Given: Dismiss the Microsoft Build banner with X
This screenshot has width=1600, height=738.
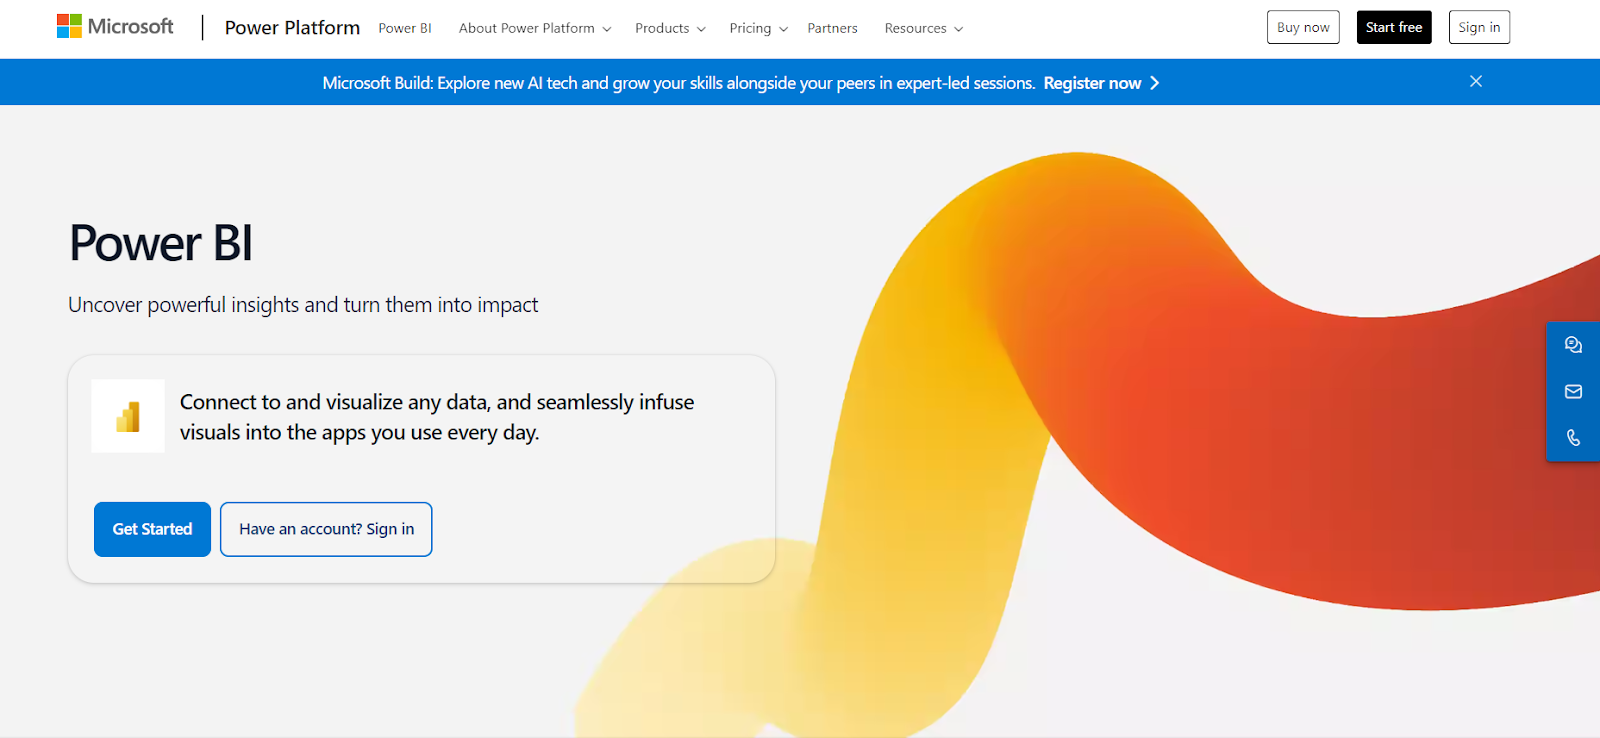Looking at the screenshot, I should pyautogui.click(x=1476, y=82).
